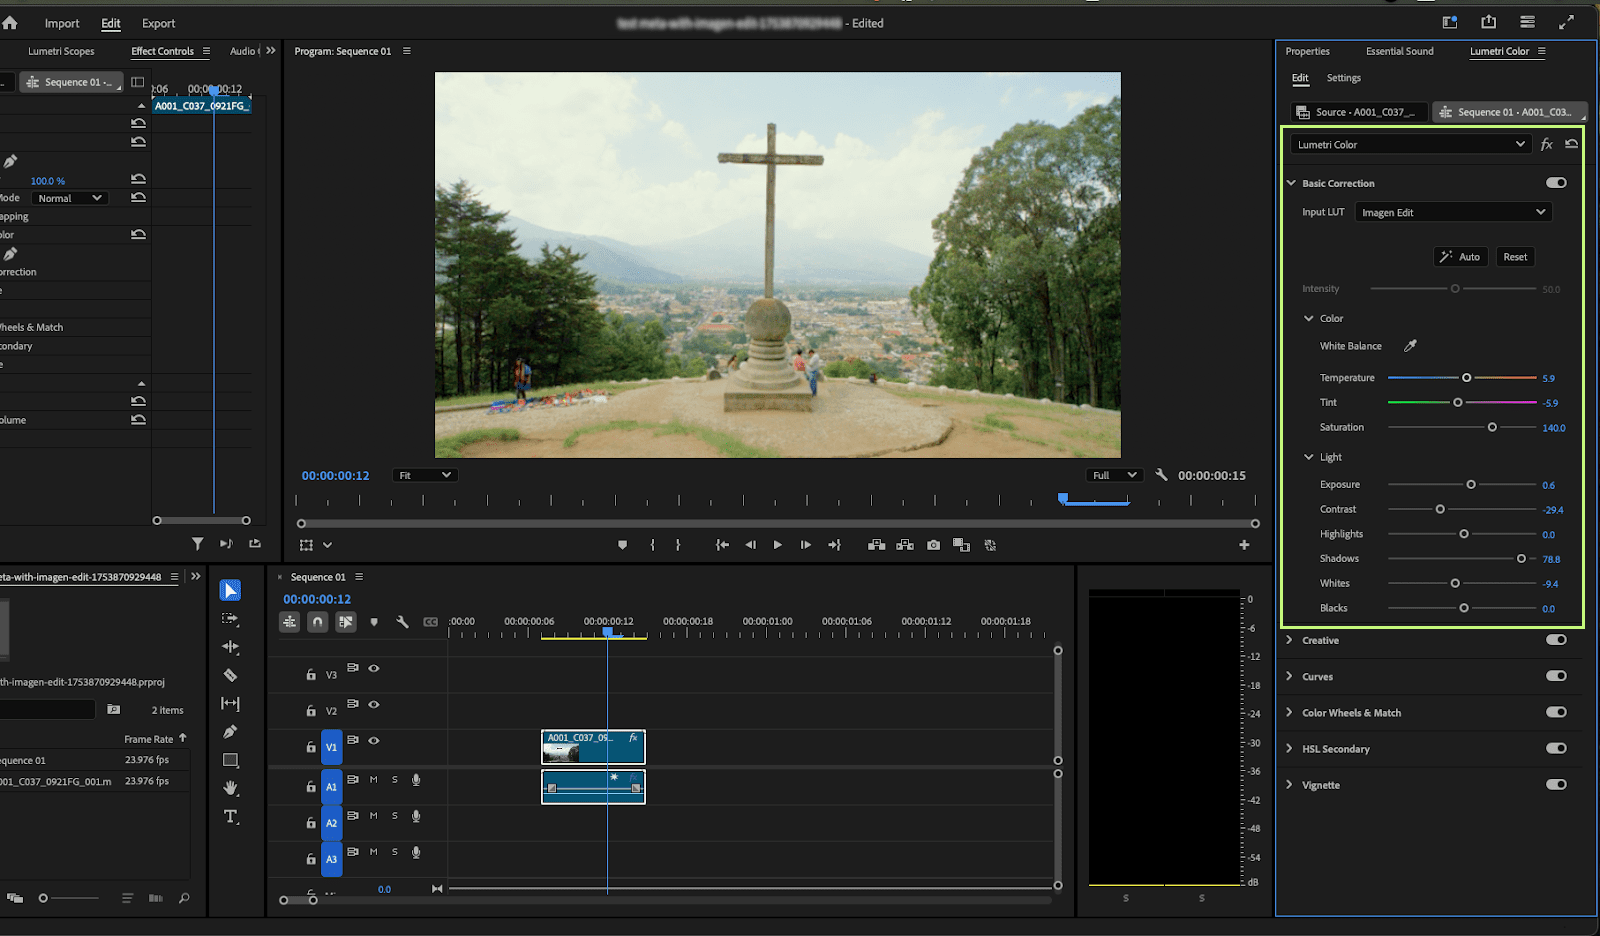Click the Reset button in Basic Correction
The width and height of the screenshot is (1600, 936).
tap(1515, 257)
